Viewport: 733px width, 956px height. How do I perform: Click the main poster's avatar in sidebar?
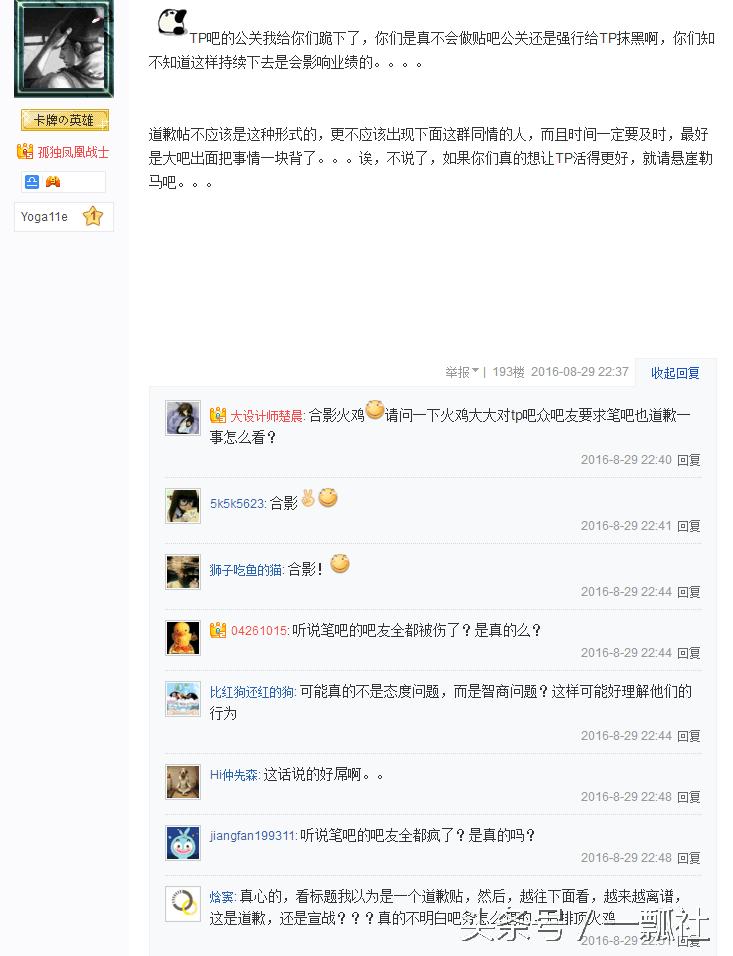(x=63, y=48)
